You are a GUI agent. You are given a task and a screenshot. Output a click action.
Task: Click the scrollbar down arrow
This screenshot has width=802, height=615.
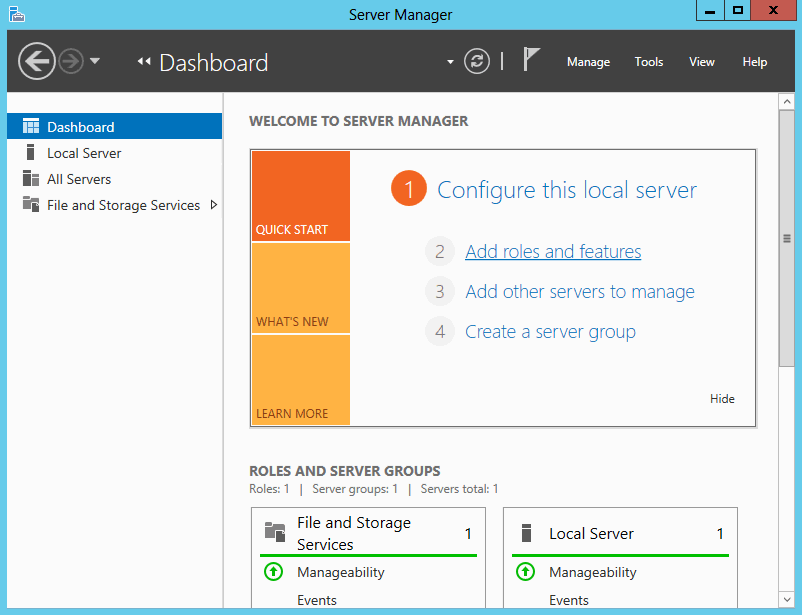[787, 599]
